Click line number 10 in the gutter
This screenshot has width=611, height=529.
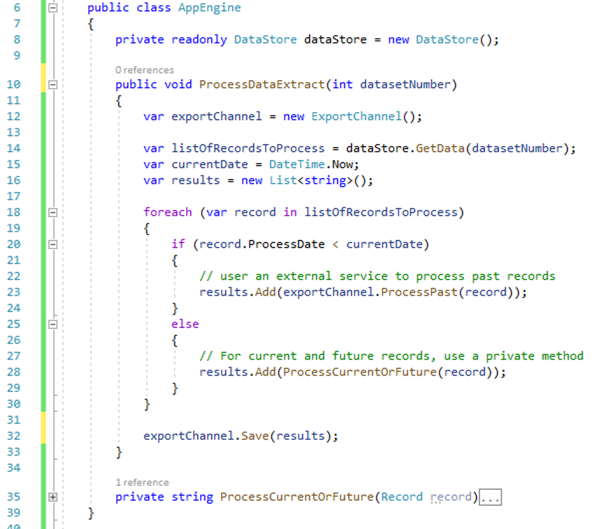pos(14,85)
